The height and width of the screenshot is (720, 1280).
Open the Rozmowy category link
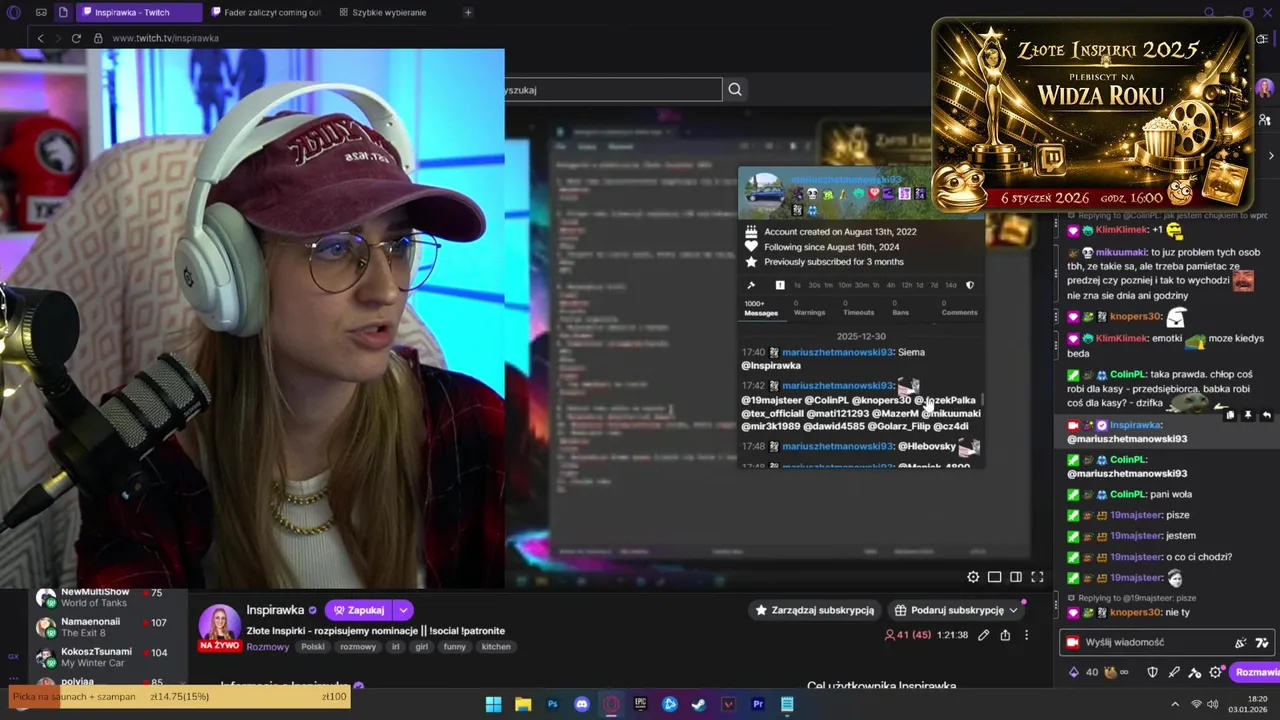click(268, 647)
